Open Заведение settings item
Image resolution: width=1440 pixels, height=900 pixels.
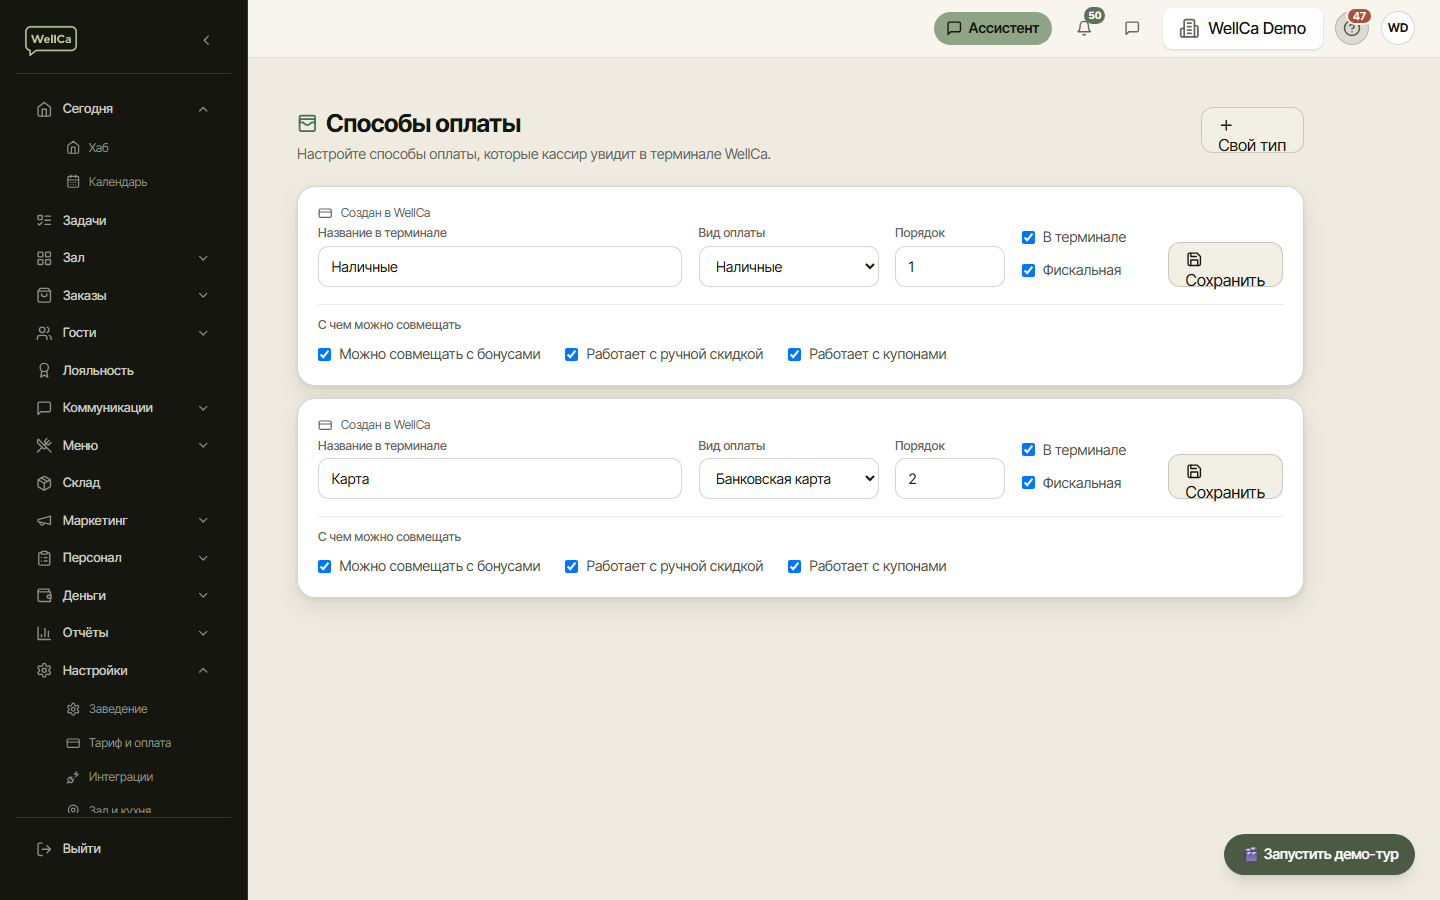tap(118, 709)
